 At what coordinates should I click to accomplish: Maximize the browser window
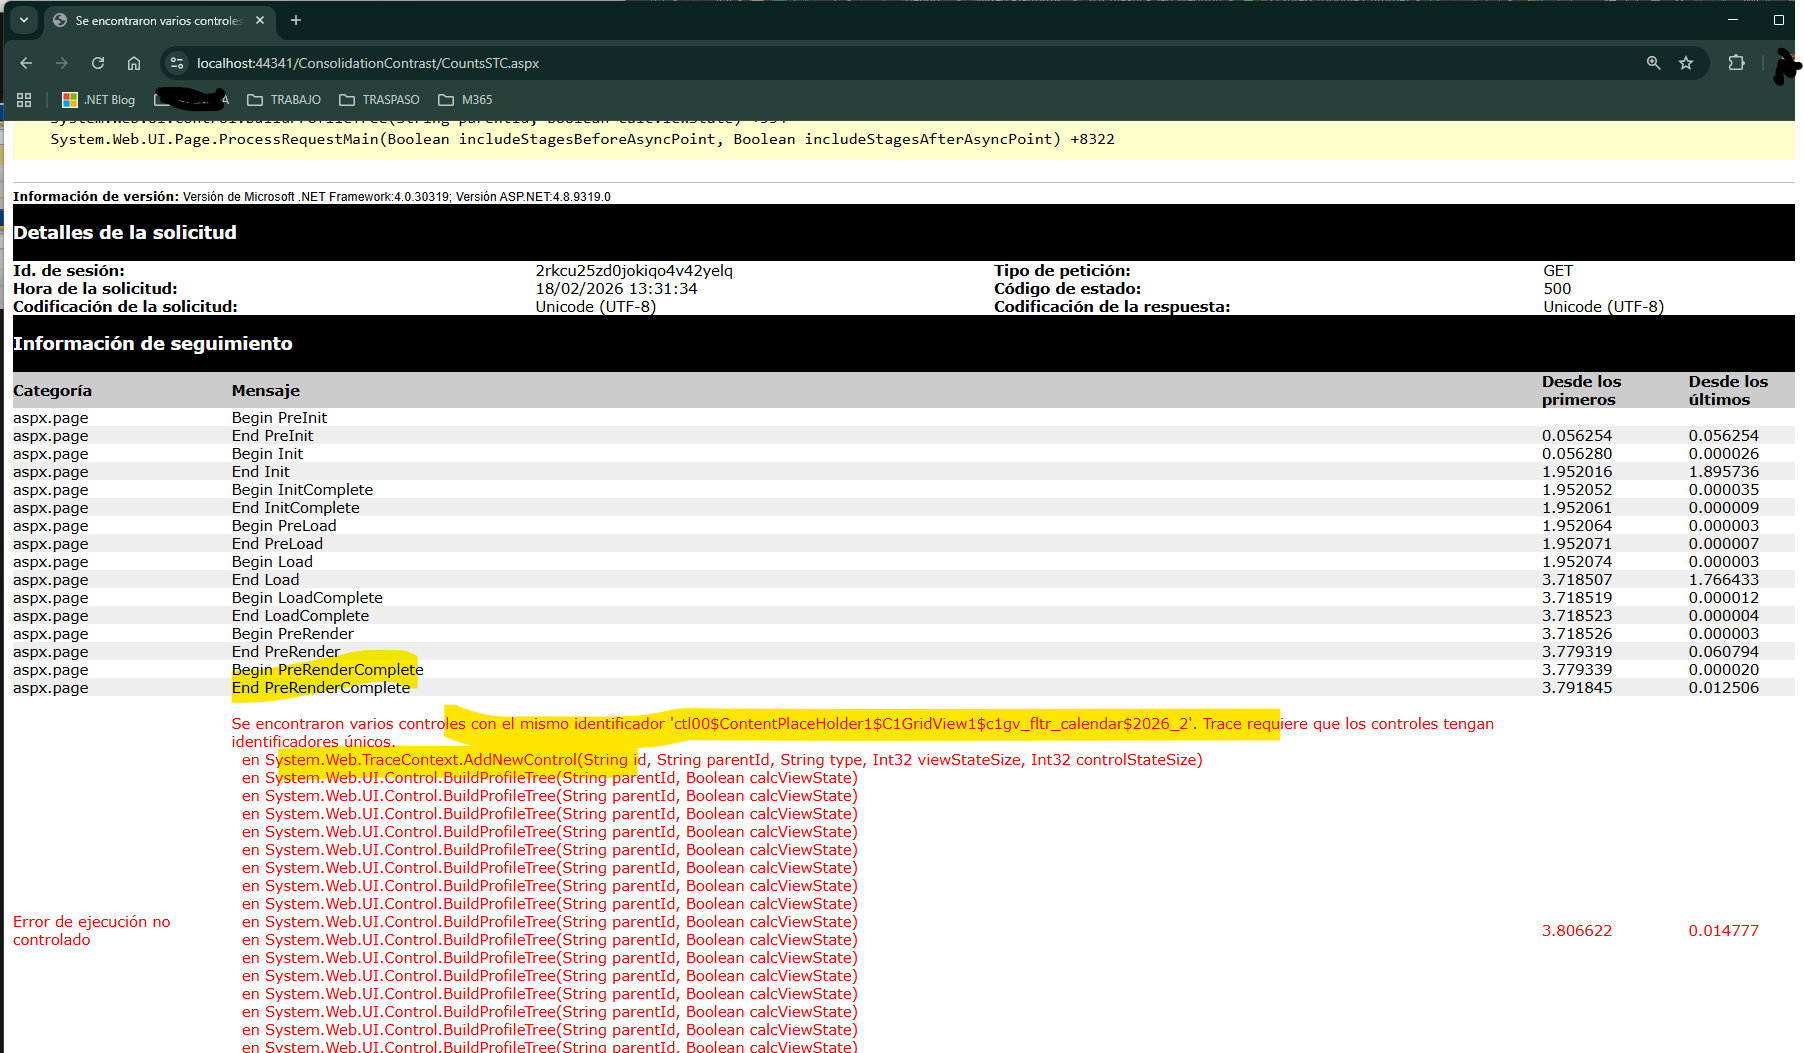click(x=1778, y=20)
